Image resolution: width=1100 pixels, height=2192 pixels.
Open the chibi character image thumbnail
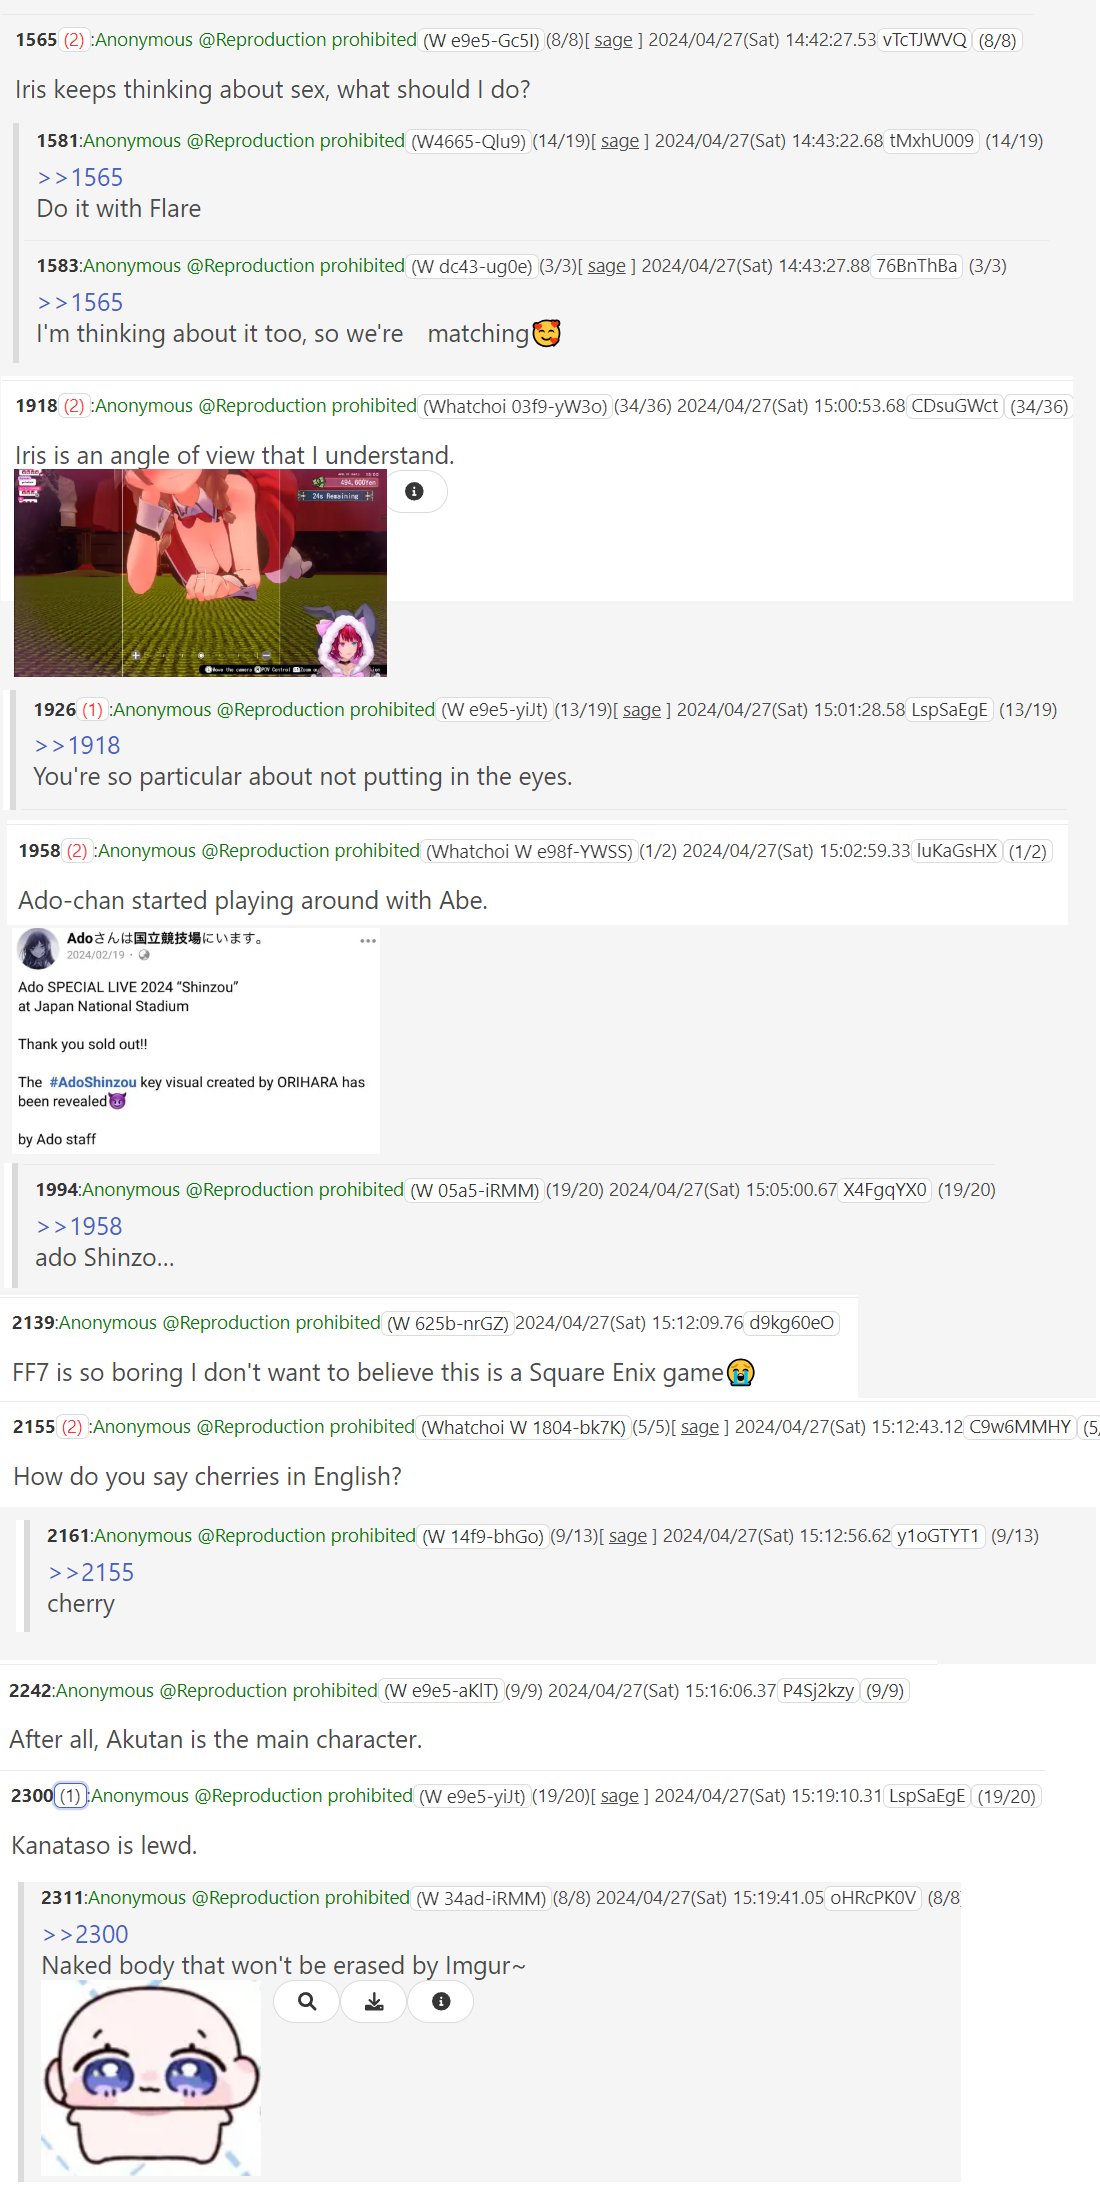click(x=151, y=2079)
